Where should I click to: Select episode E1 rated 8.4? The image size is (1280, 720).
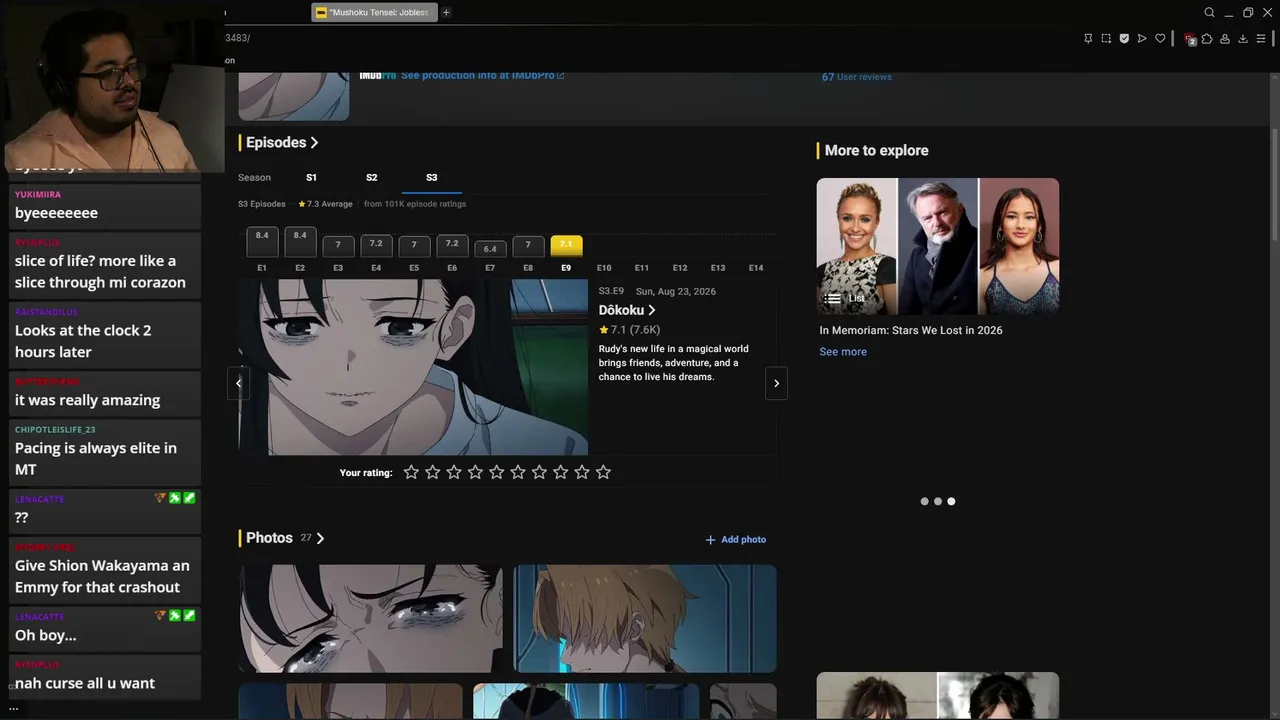[262, 242]
